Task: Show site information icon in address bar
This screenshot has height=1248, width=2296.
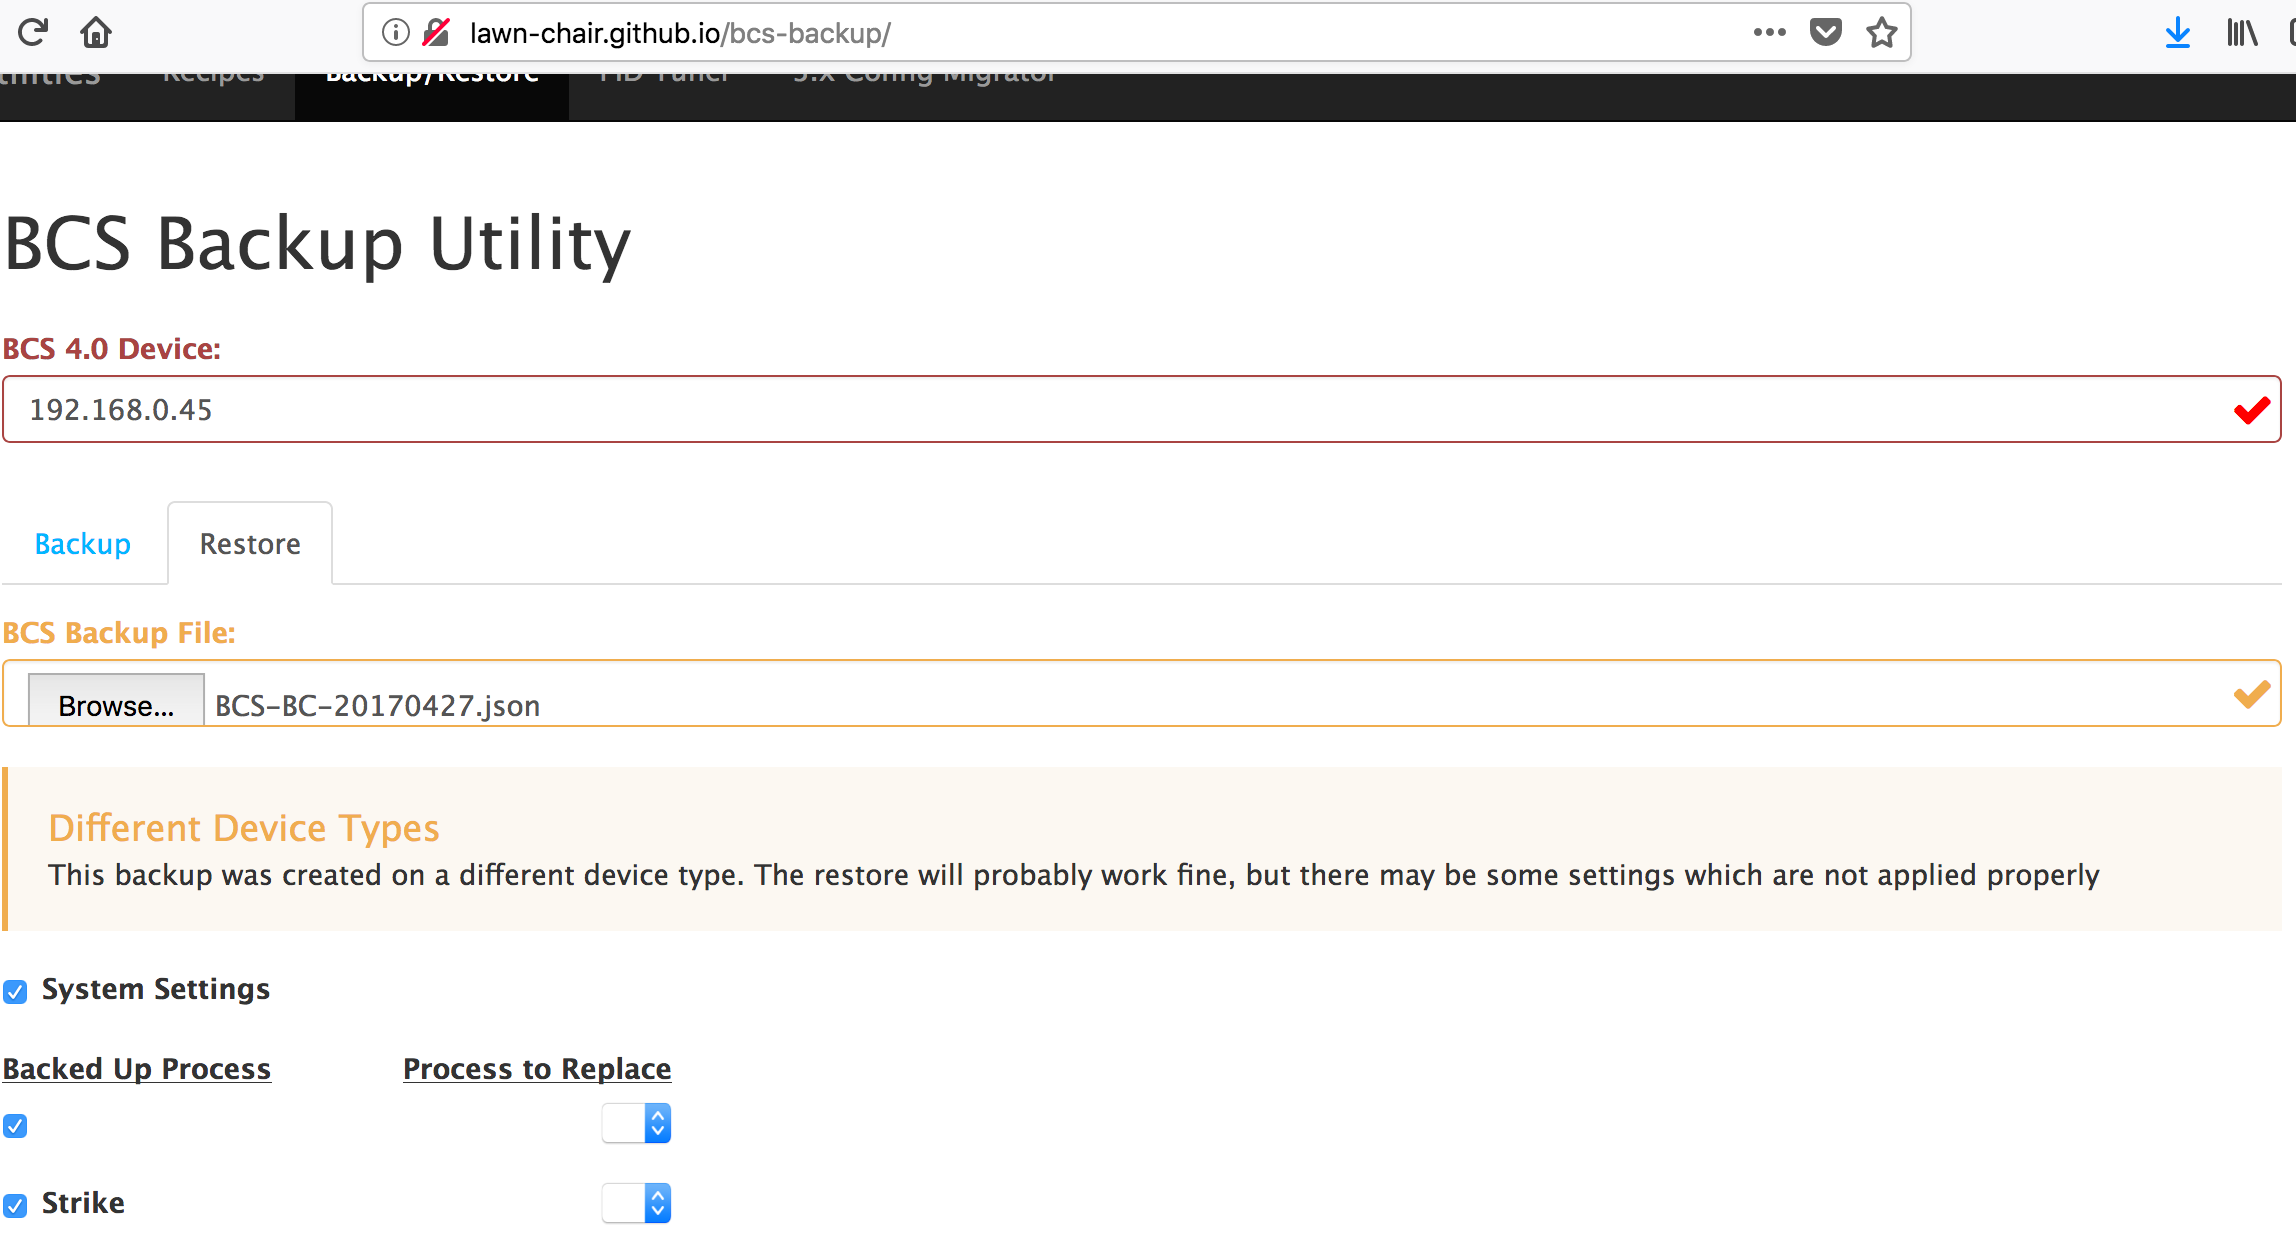Action: pos(396,33)
